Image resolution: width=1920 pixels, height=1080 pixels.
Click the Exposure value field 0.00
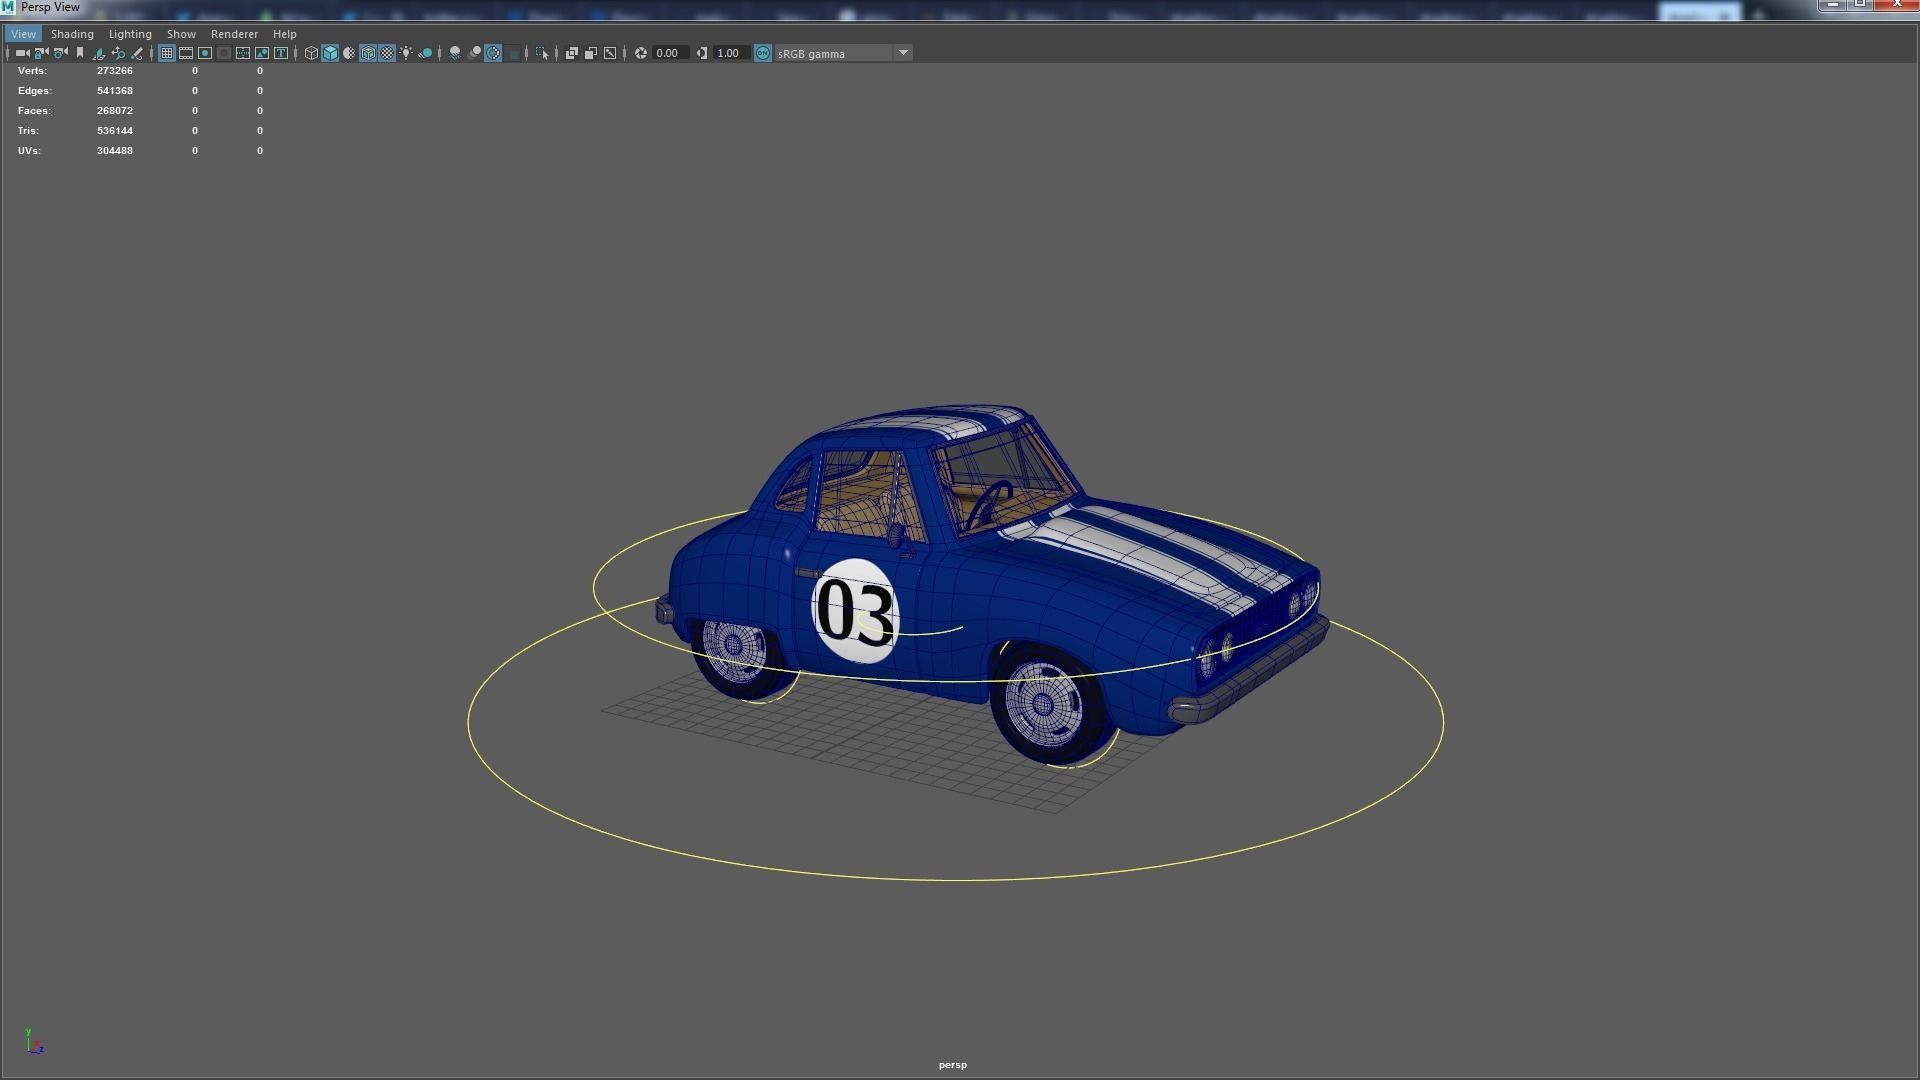point(669,53)
